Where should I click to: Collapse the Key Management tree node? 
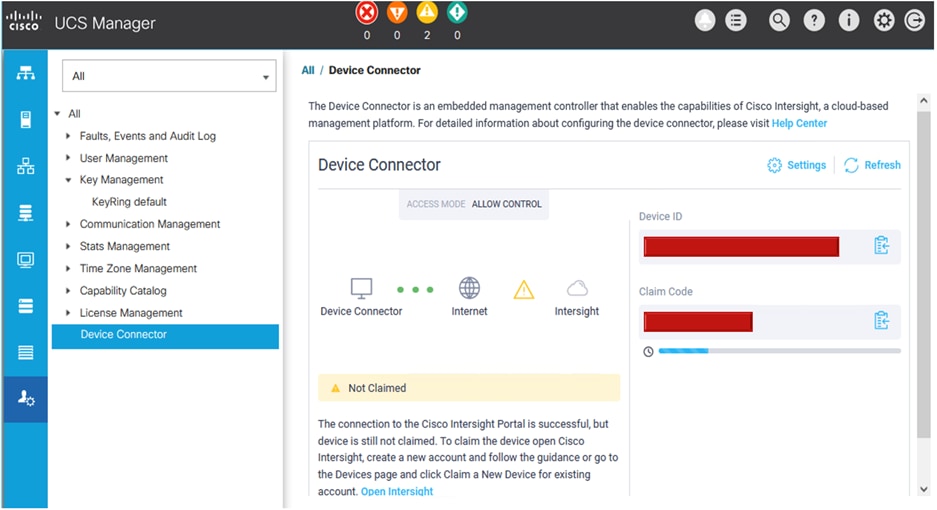(68, 181)
